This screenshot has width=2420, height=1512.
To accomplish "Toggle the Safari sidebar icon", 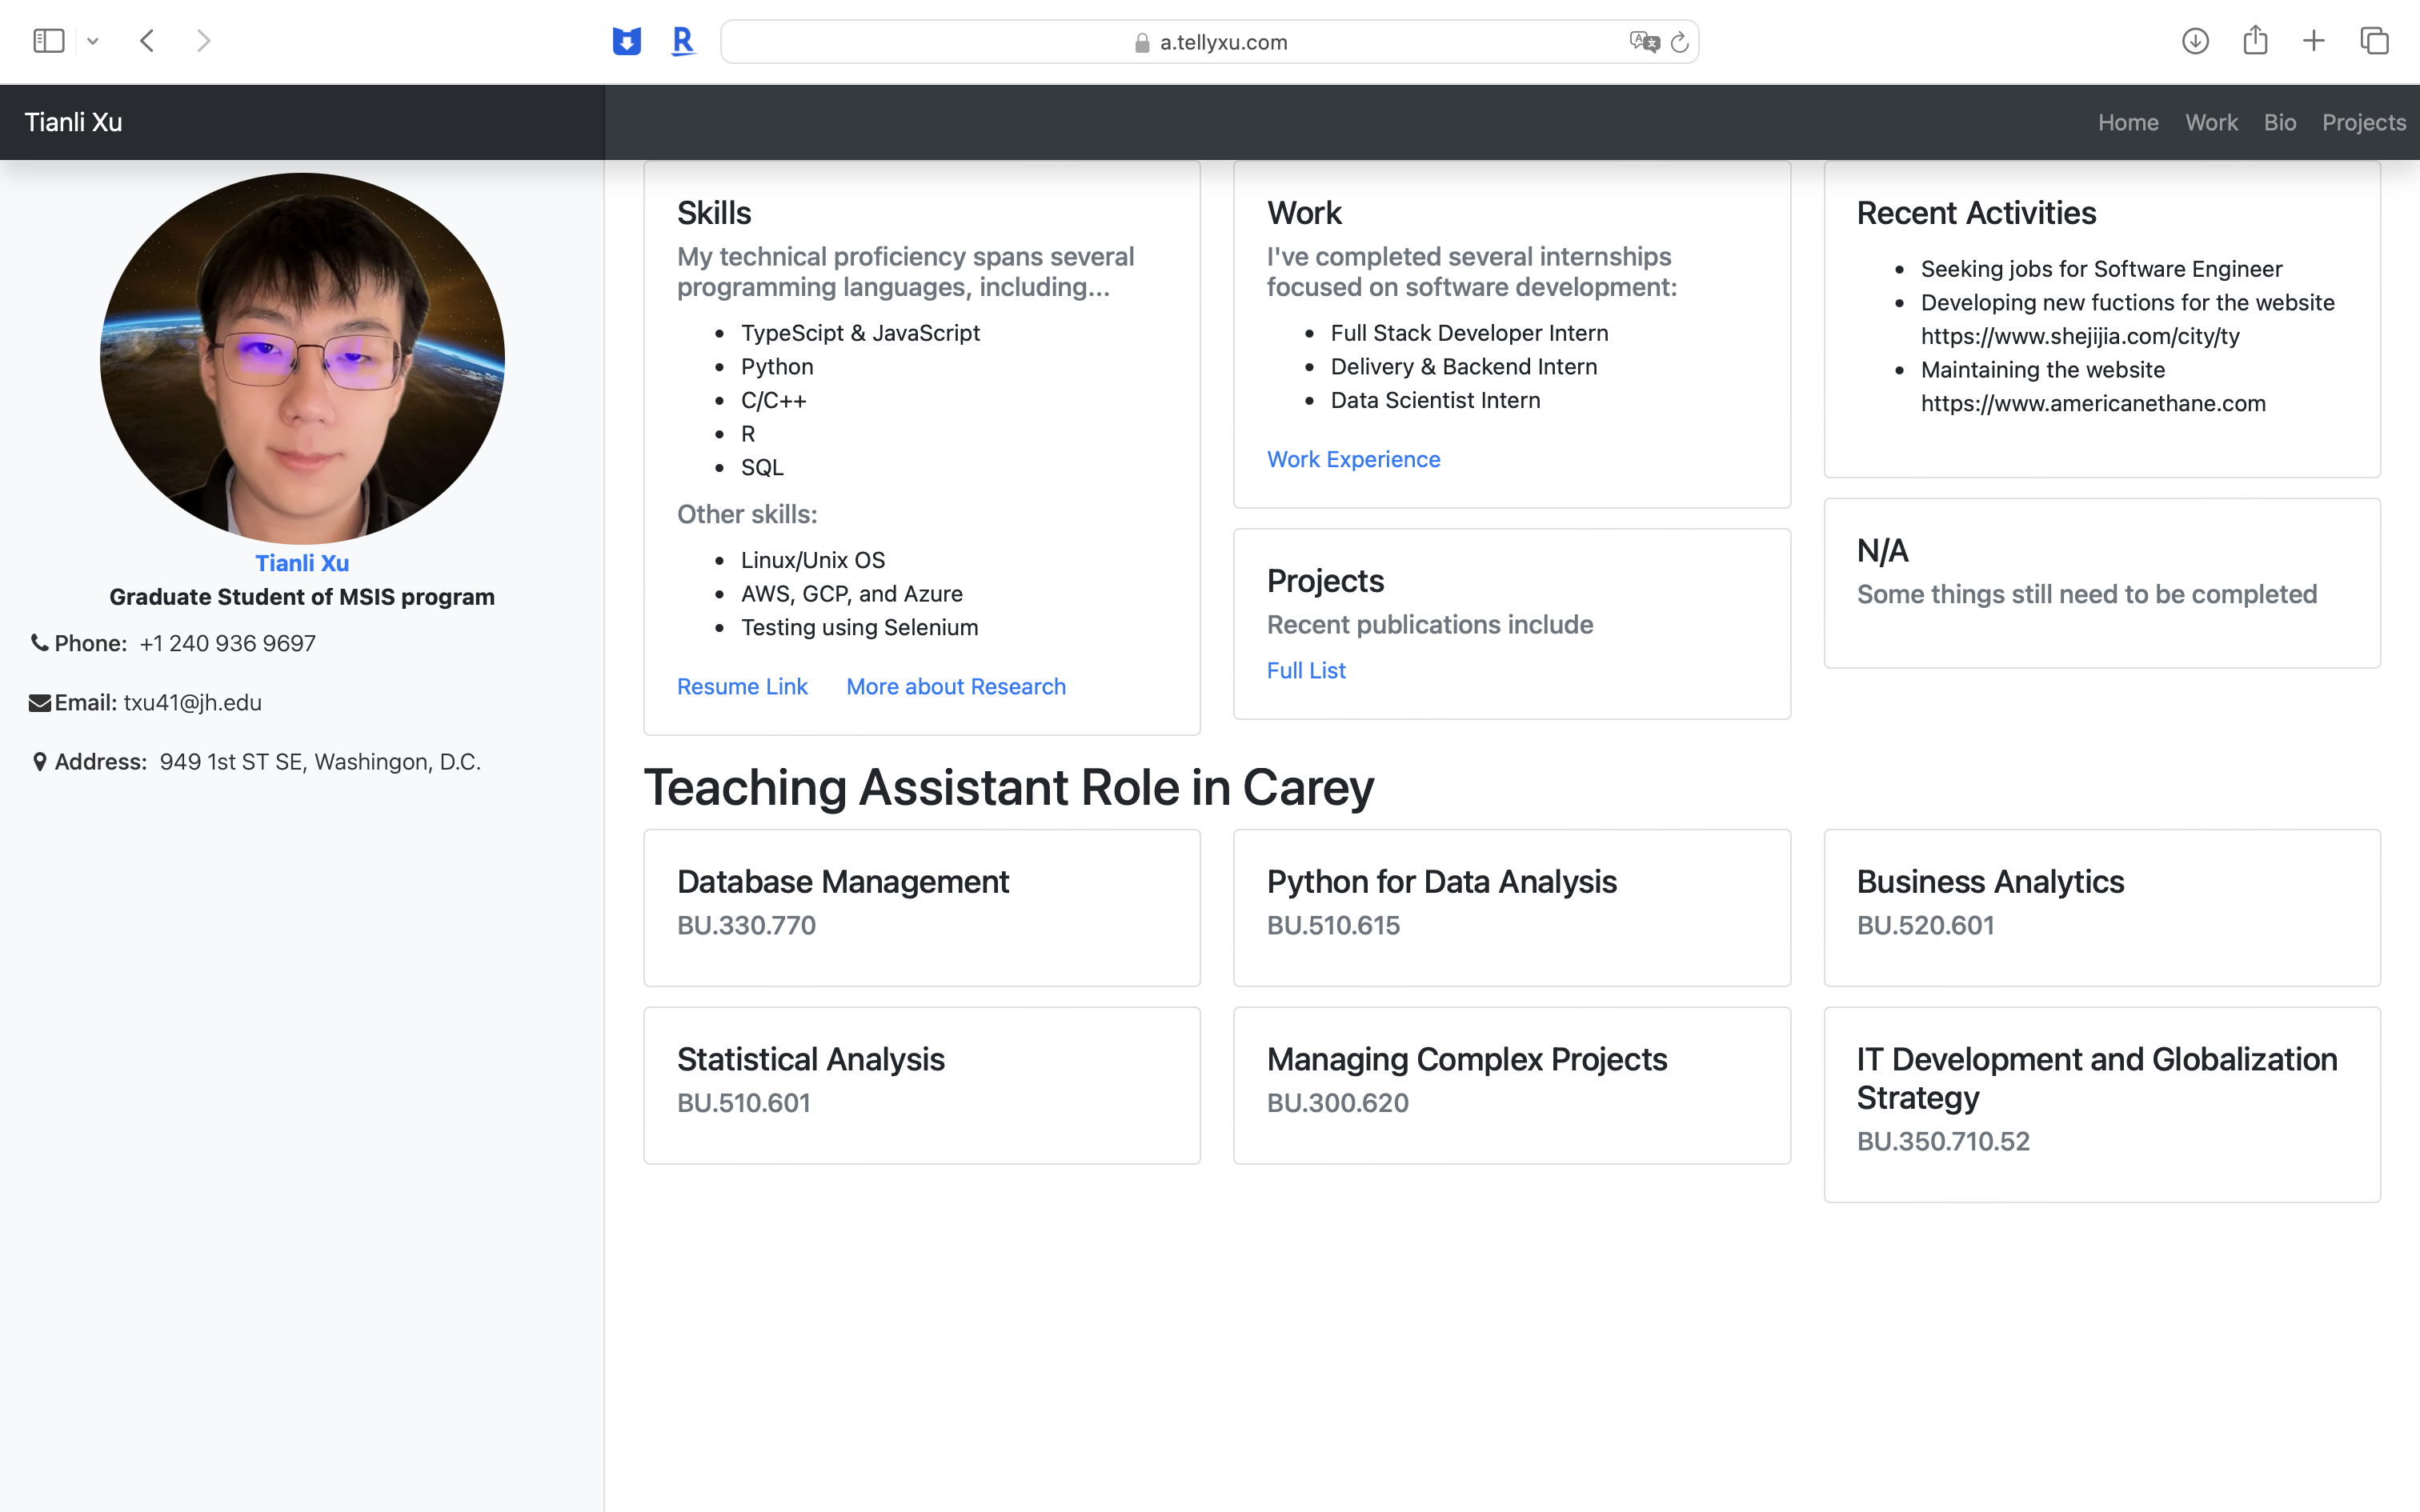I will (x=48, y=41).
